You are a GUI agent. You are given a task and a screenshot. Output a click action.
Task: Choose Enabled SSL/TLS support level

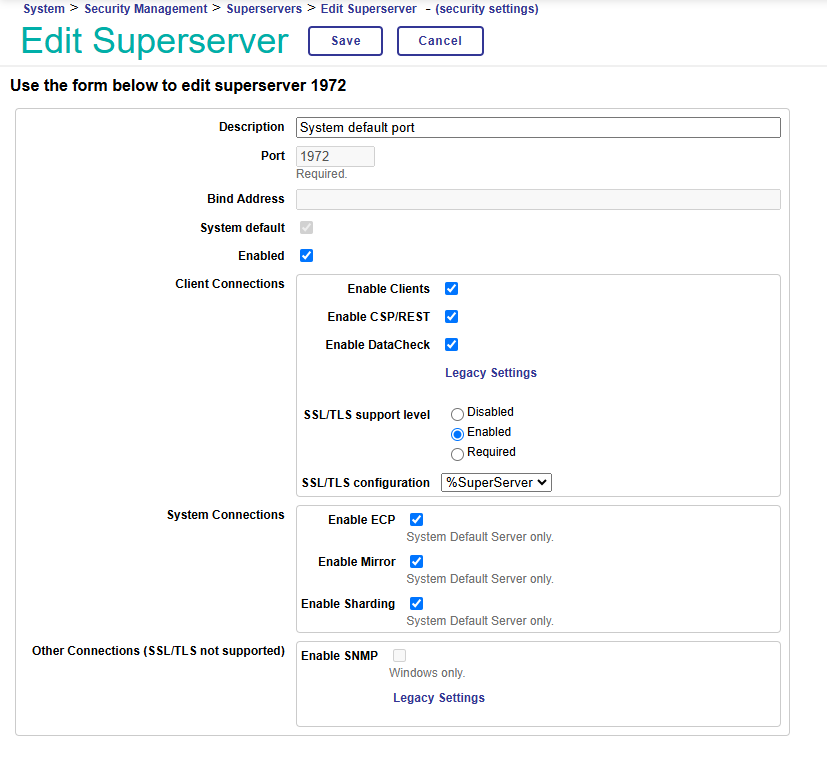(457, 434)
